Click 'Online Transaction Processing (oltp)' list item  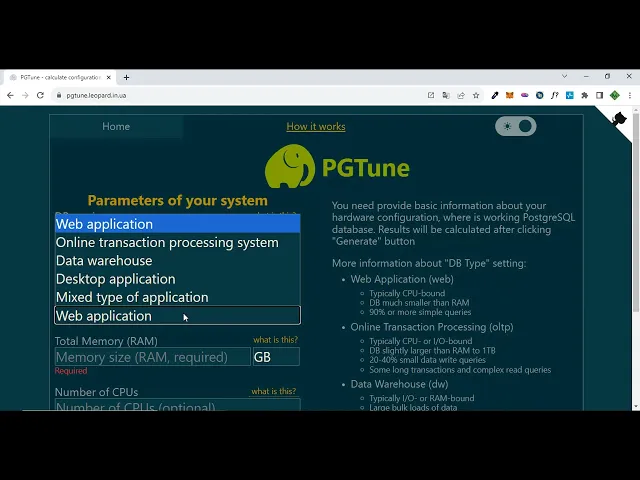[432, 327]
